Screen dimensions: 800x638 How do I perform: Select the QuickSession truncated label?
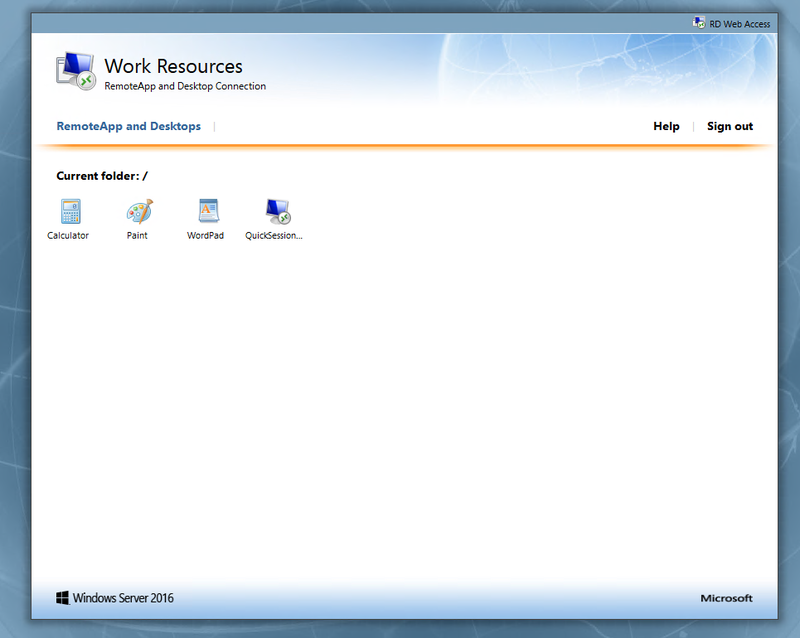click(274, 236)
